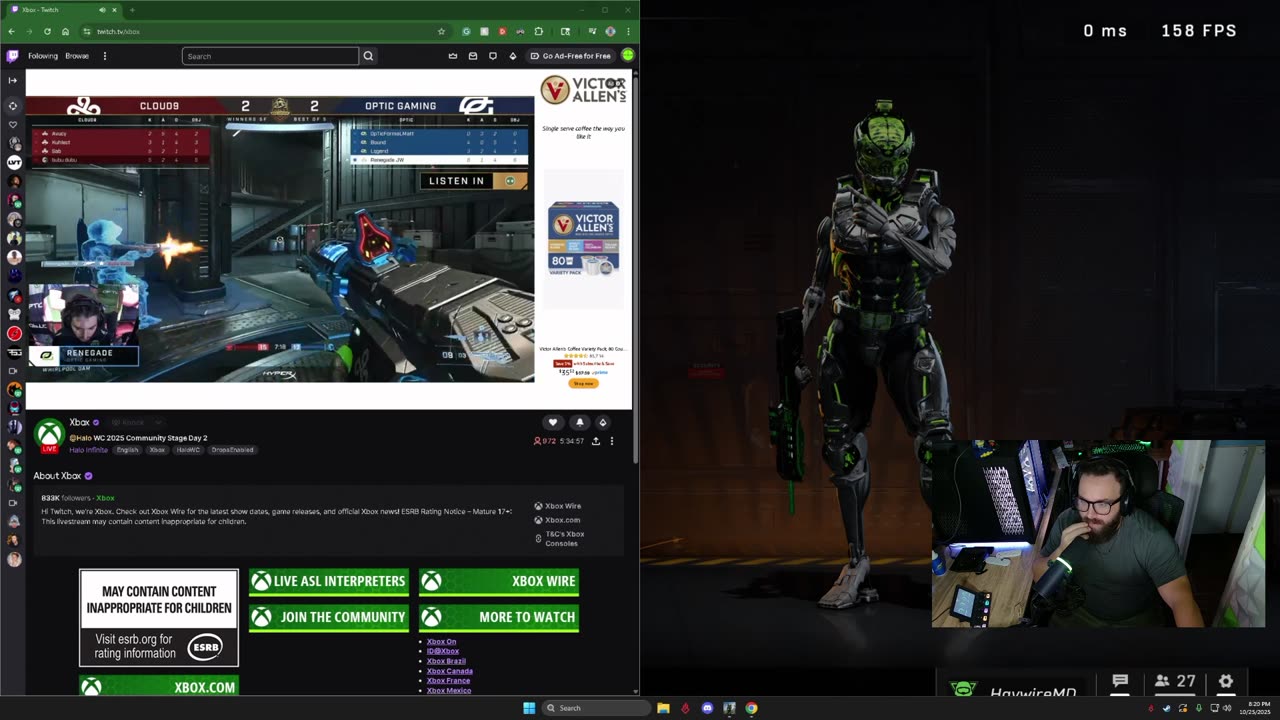Click the Windows taskbar Search box
This screenshot has width=1280, height=720.
597,708
